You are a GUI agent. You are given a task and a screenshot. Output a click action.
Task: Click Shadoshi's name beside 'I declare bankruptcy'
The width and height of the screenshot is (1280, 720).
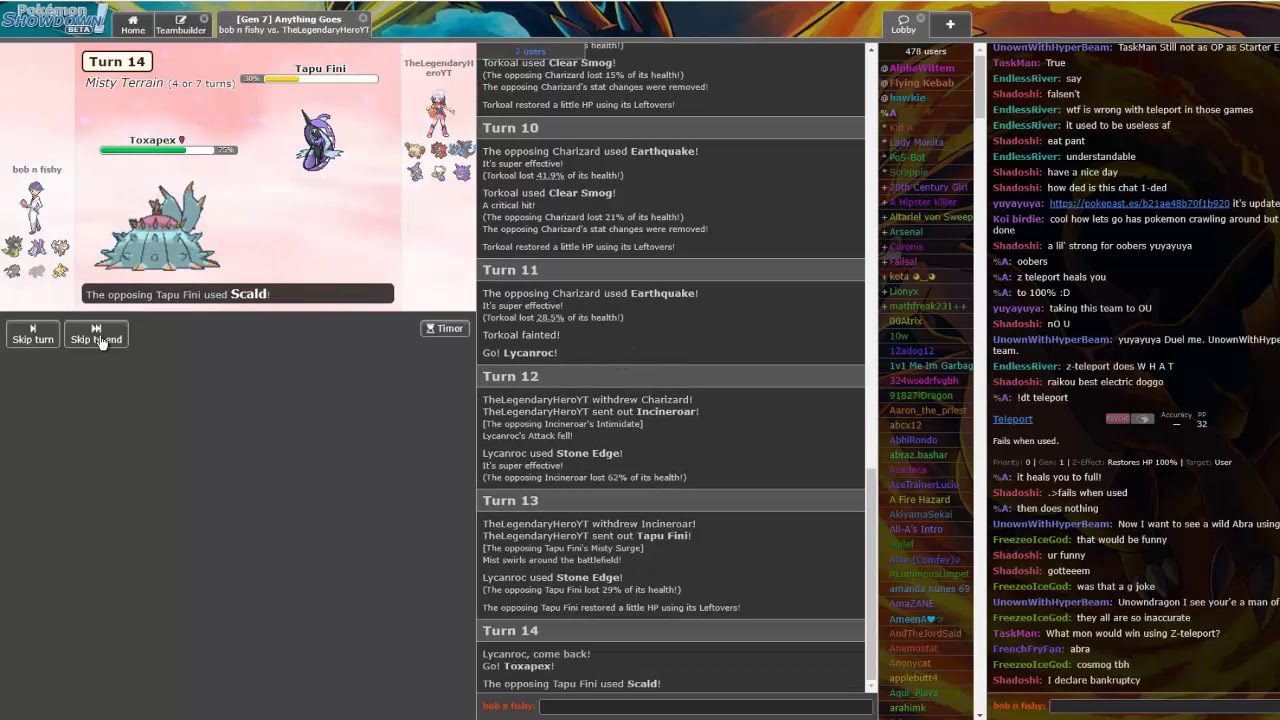[x=1017, y=681]
